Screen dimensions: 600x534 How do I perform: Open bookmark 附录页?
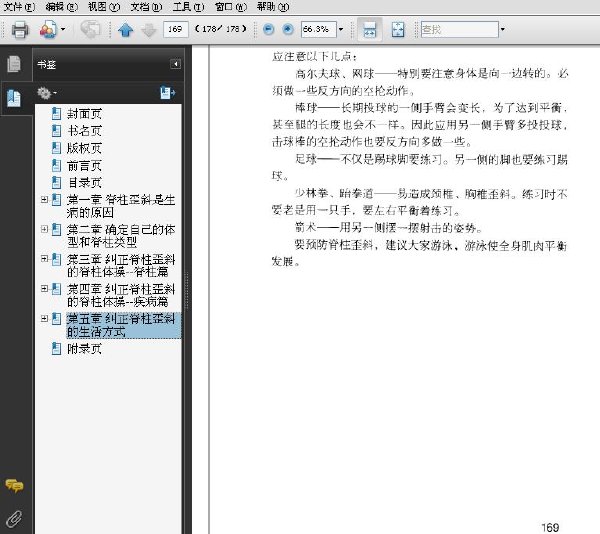pyautogui.click(x=84, y=349)
